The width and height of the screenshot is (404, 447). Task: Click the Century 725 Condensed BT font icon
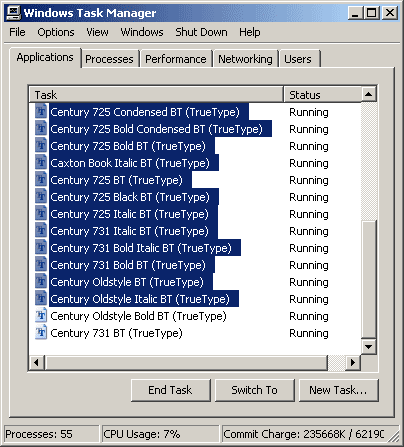[41, 111]
